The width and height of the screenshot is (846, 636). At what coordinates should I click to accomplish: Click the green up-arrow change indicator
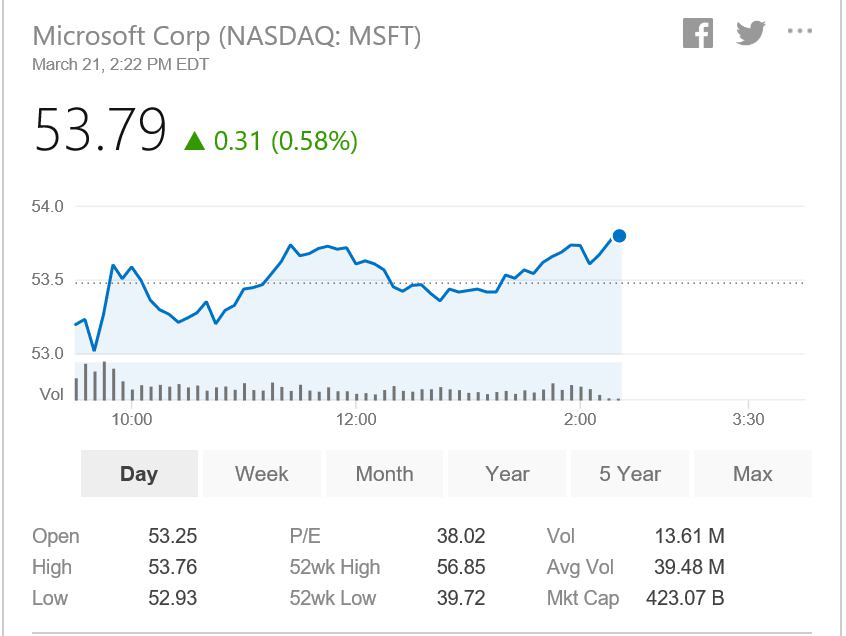tap(194, 141)
